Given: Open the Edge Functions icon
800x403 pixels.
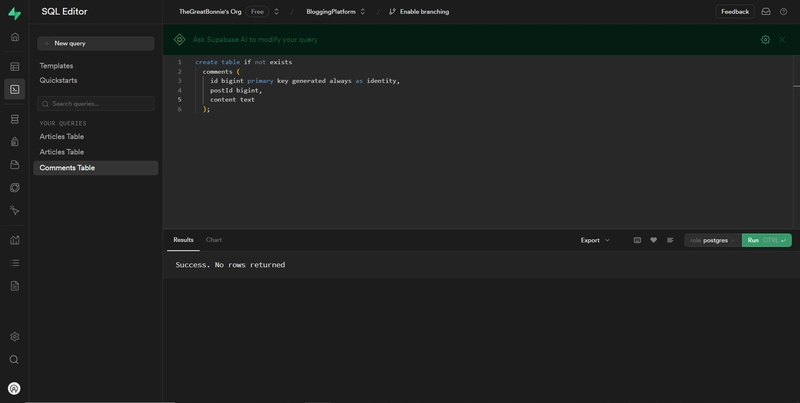Looking at the screenshot, I should tap(15, 187).
